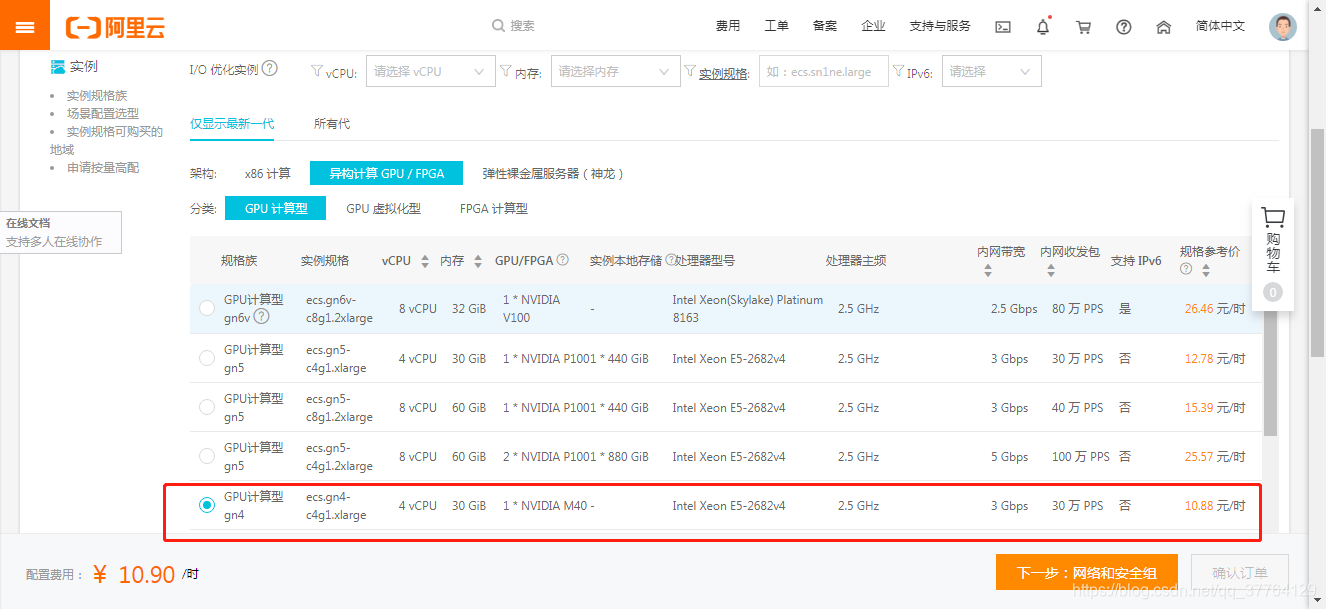
Task: Sort by 内网带宽 column arrows
Action: point(988,270)
